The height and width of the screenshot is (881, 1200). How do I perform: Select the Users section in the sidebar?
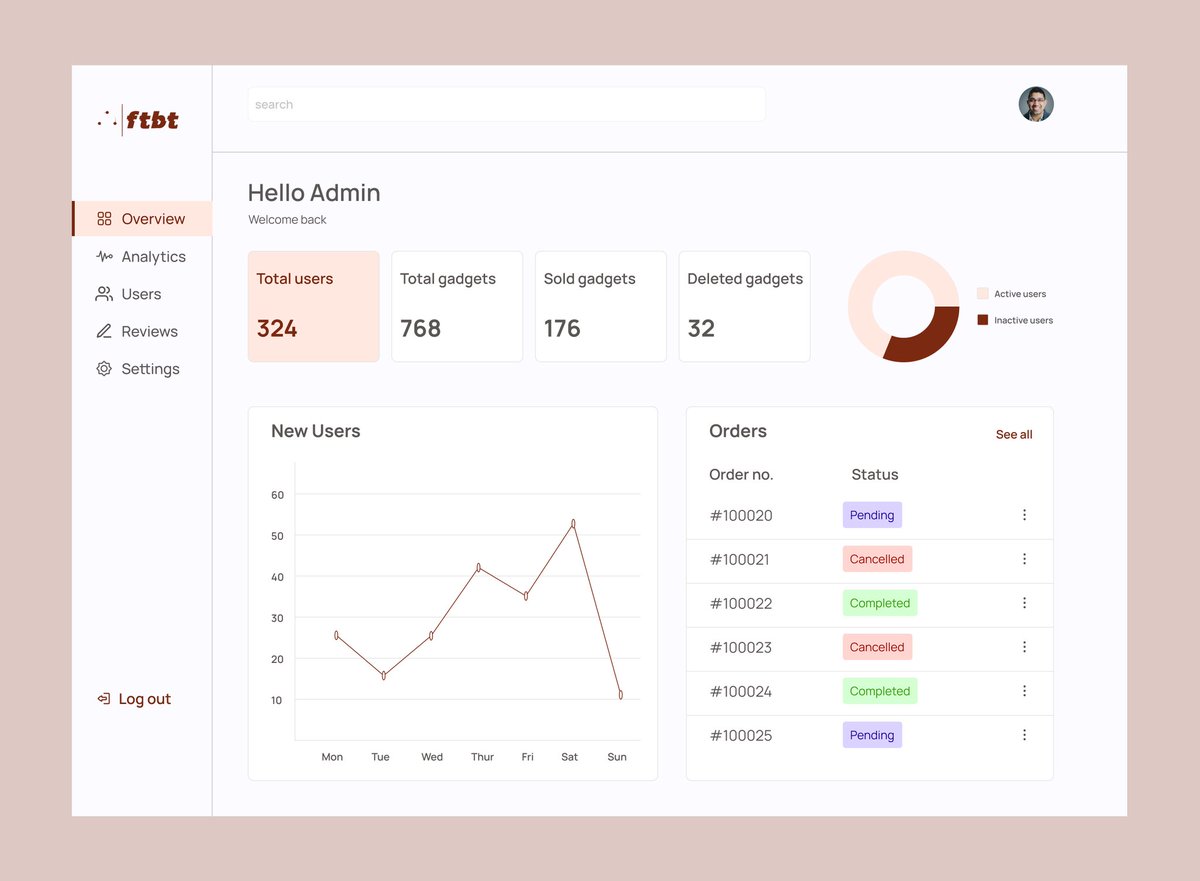[141, 294]
